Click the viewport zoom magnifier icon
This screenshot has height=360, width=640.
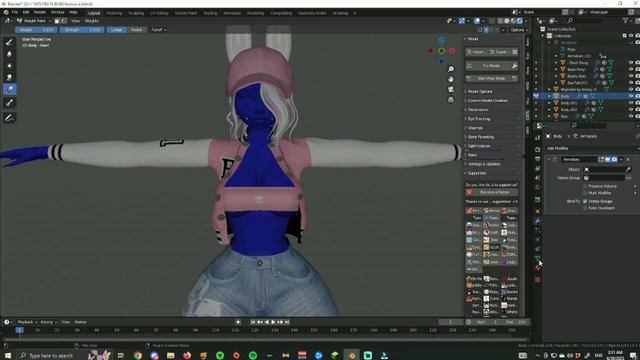[451, 69]
